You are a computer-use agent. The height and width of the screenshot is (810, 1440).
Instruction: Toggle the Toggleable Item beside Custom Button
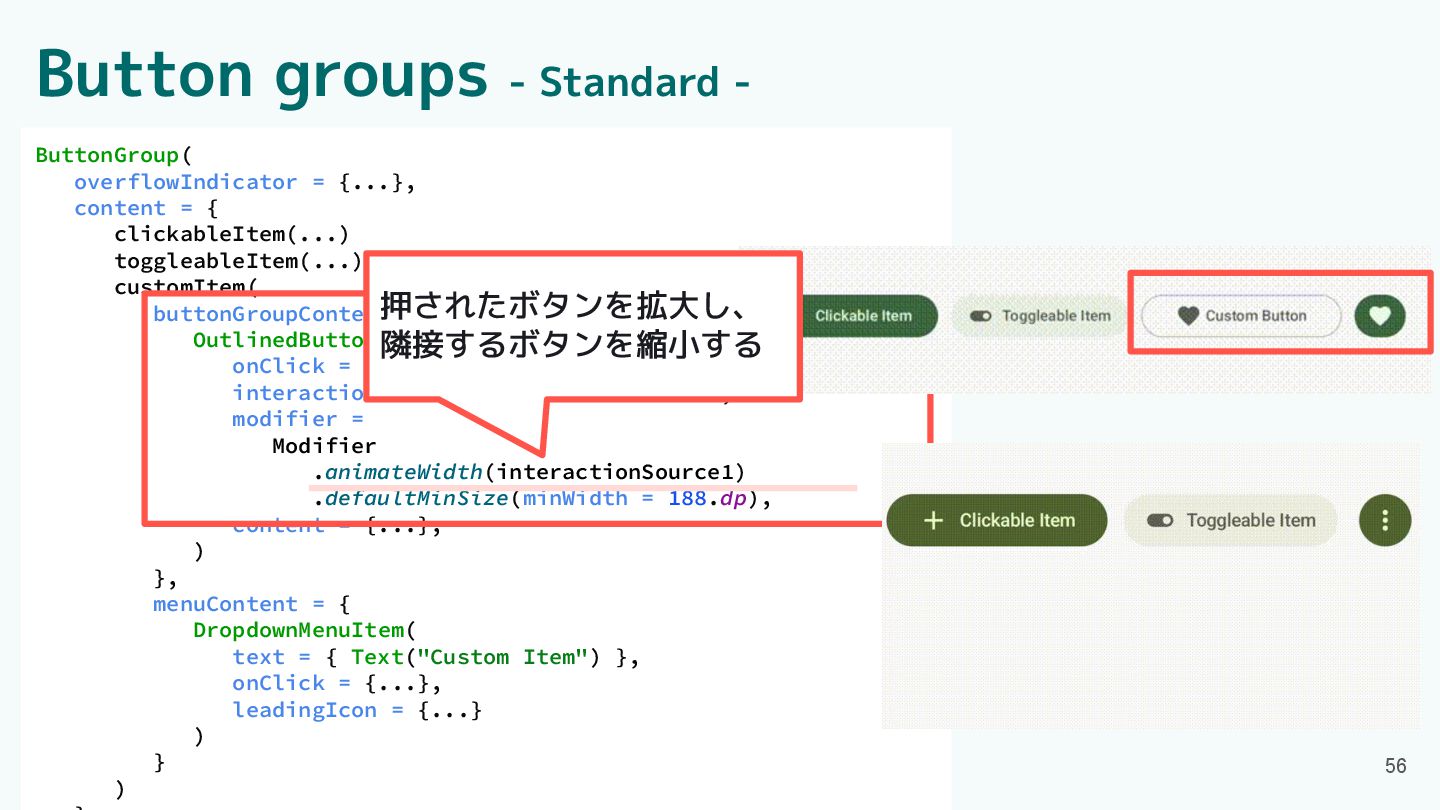(x=1040, y=316)
